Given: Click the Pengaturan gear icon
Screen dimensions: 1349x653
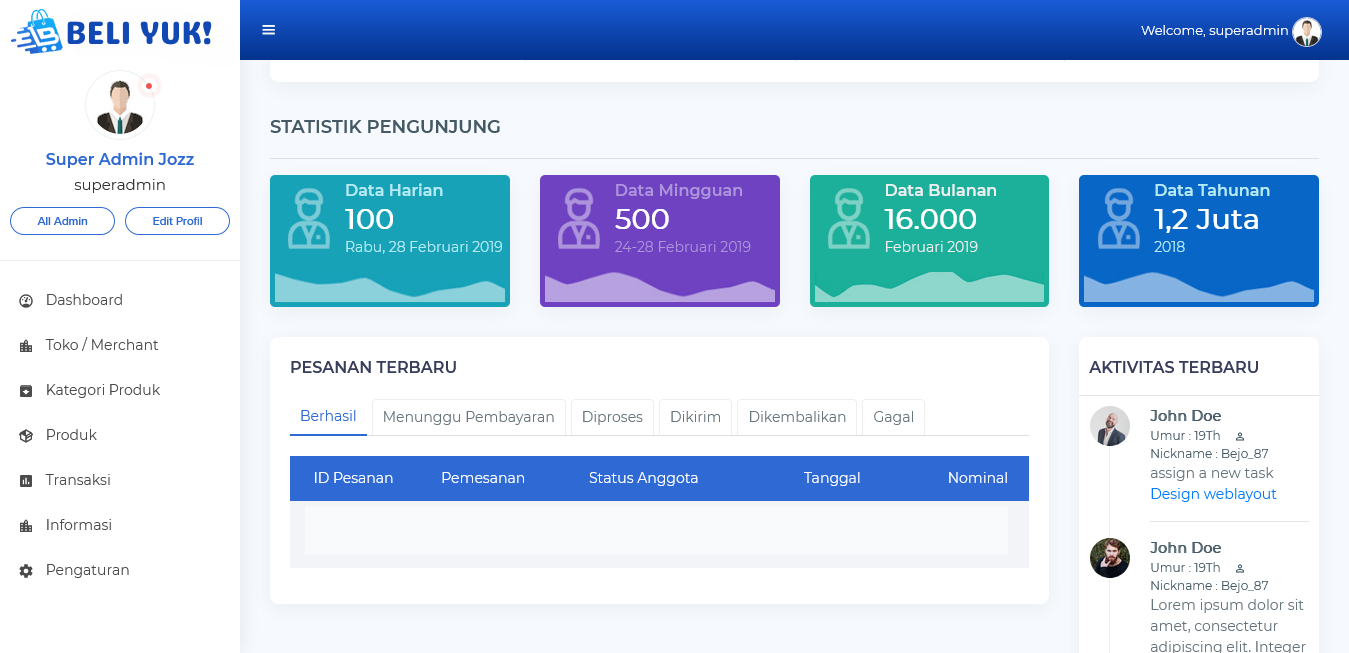Looking at the screenshot, I should pos(26,571).
